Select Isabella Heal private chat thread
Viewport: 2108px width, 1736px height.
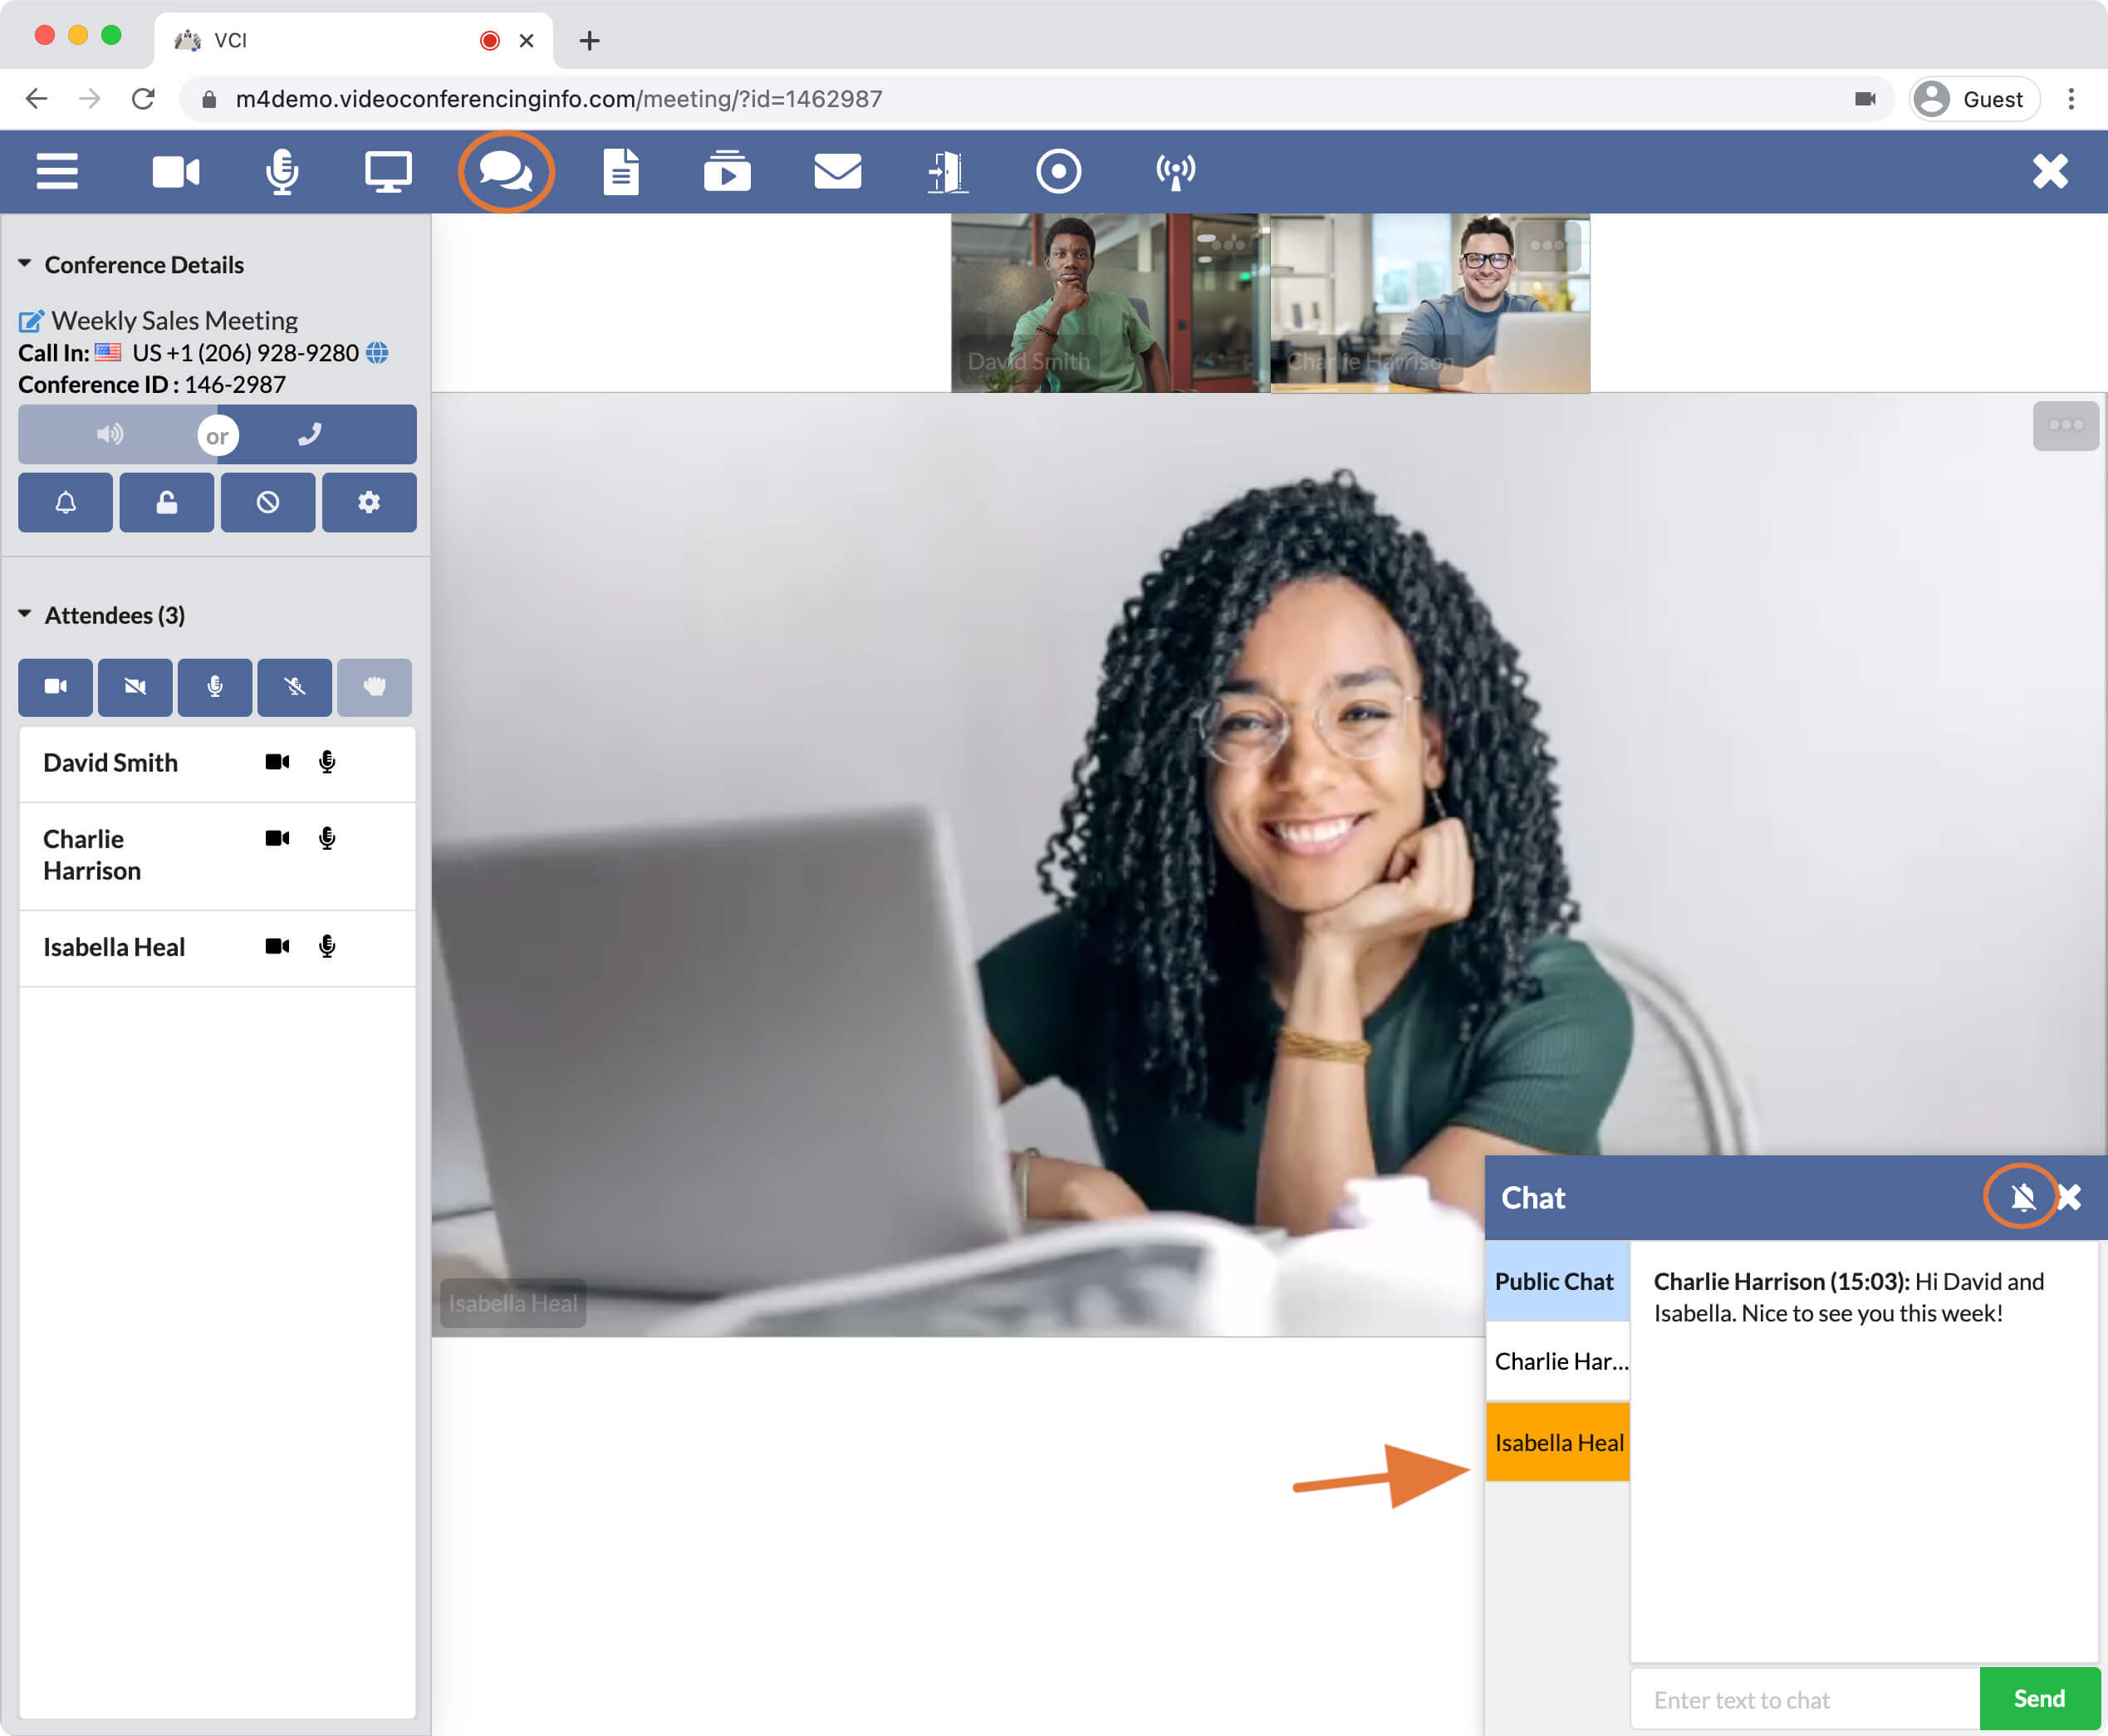point(1558,1442)
